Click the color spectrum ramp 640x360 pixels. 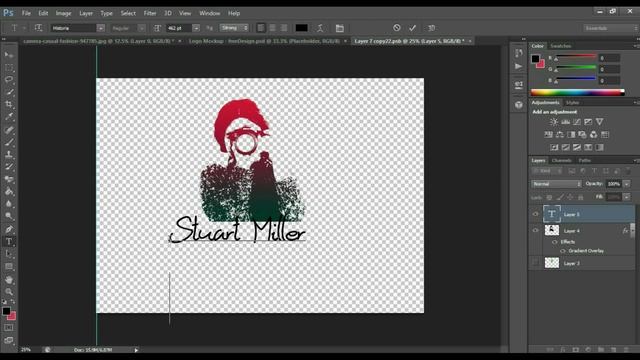tap(578, 92)
